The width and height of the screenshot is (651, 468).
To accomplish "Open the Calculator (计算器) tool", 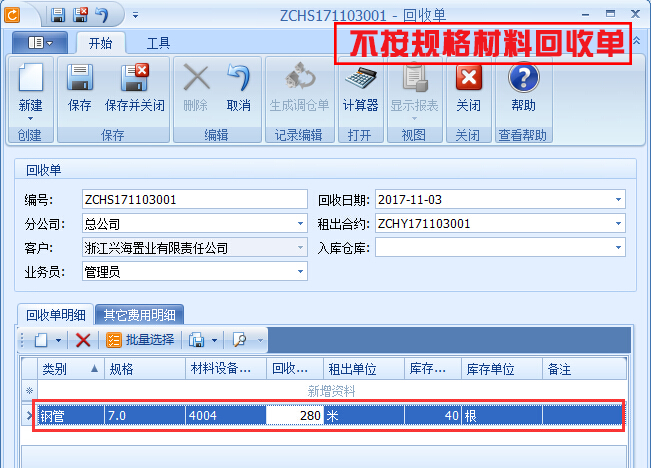I will coord(360,80).
